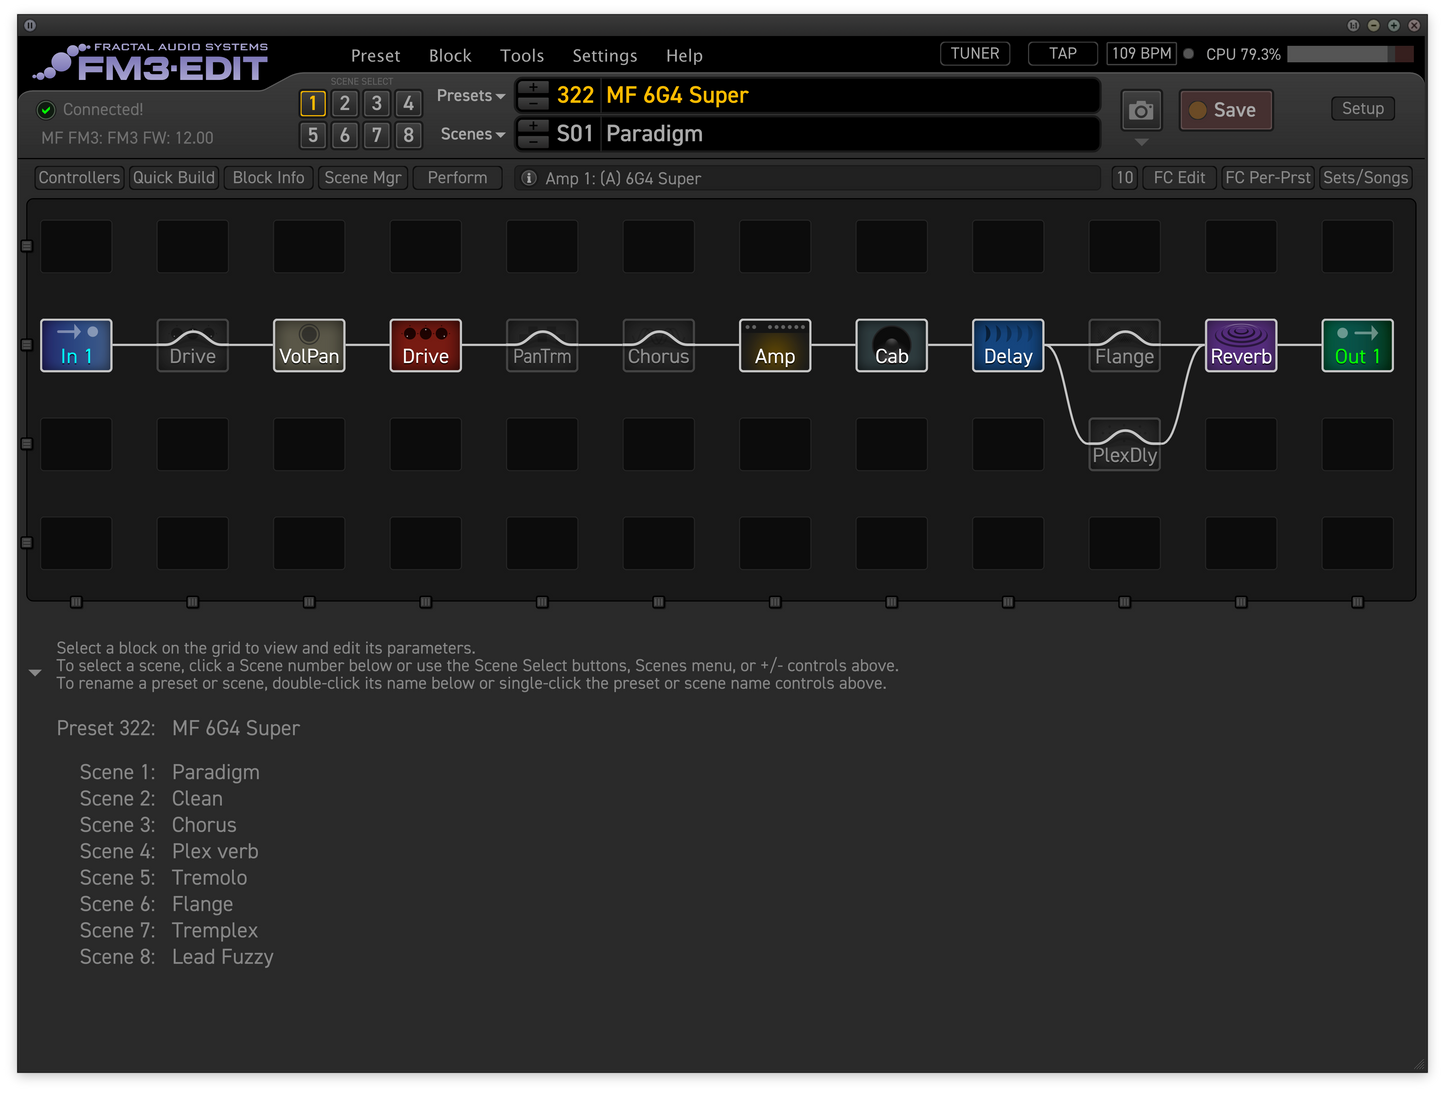The width and height of the screenshot is (1445, 1093).
Task: Select the Reverb block
Action: (x=1241, y=345)
